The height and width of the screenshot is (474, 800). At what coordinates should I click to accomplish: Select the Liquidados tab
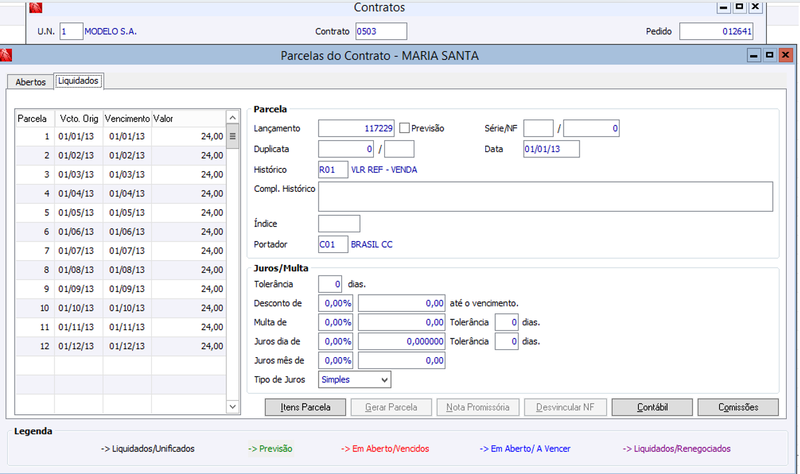78,81
